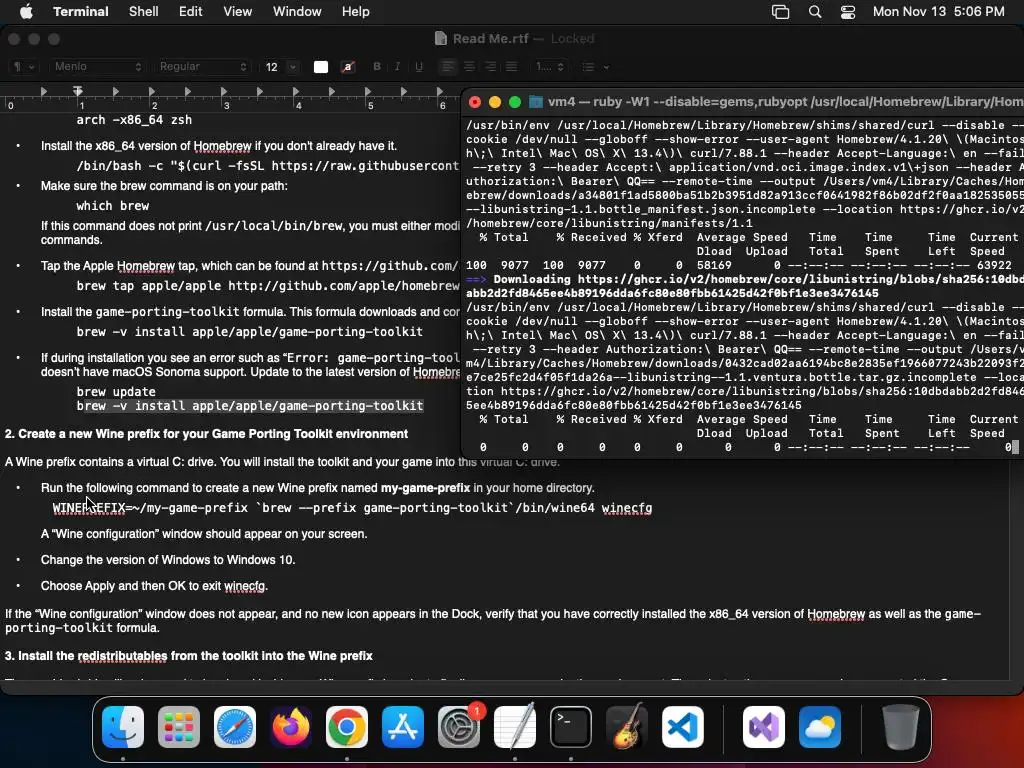Open Stage Manager from menu bar
Viewport: 1024px width, 768px height.
click(x=780, y=11)
